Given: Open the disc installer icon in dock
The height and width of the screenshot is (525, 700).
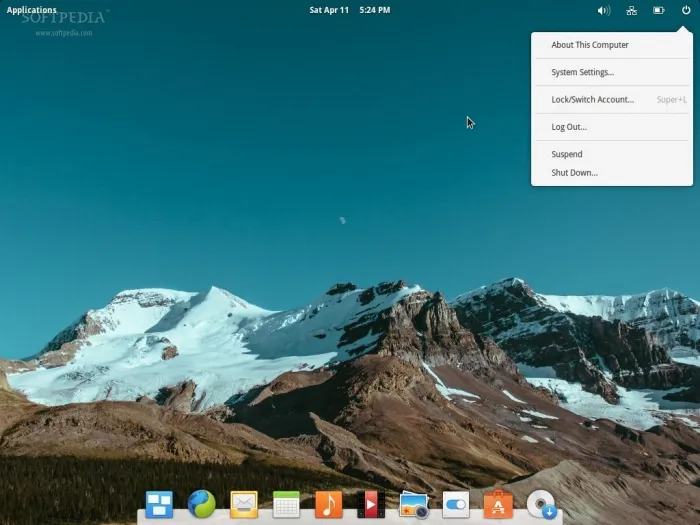Looking at the screenshot, I should 541,504.
